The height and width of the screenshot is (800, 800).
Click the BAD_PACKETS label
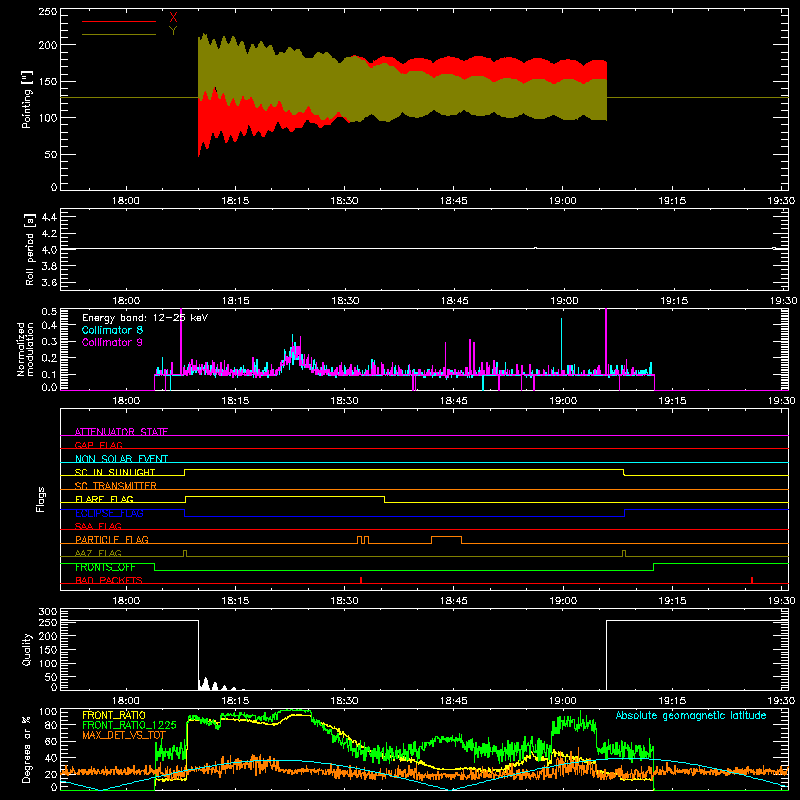pyautogui.click(x=109, y=580)
